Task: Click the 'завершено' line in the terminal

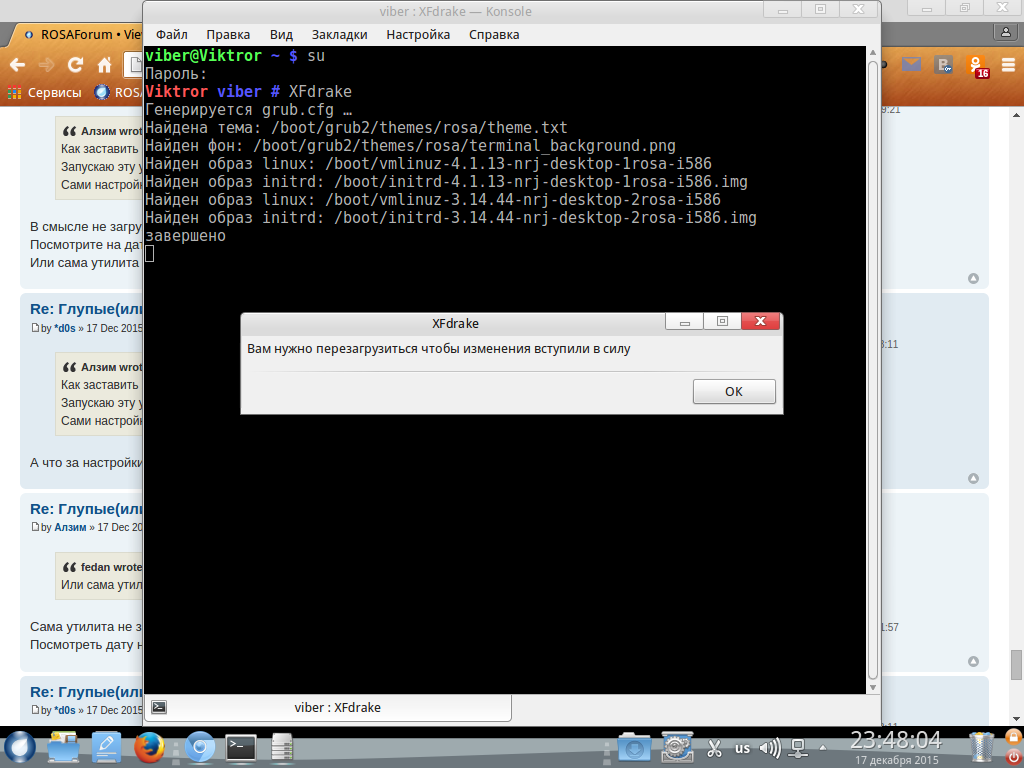Action: point(185,236)
